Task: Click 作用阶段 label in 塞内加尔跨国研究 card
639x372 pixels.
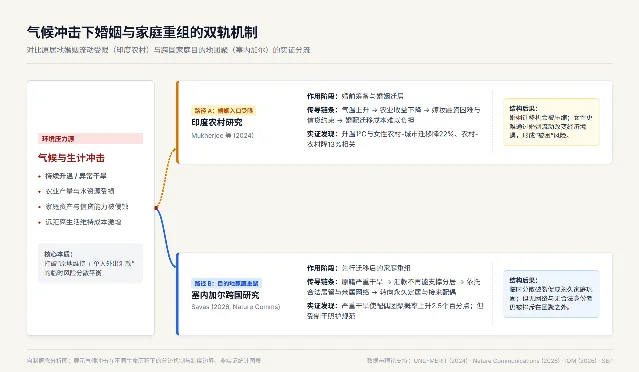Action: (322, 268)
